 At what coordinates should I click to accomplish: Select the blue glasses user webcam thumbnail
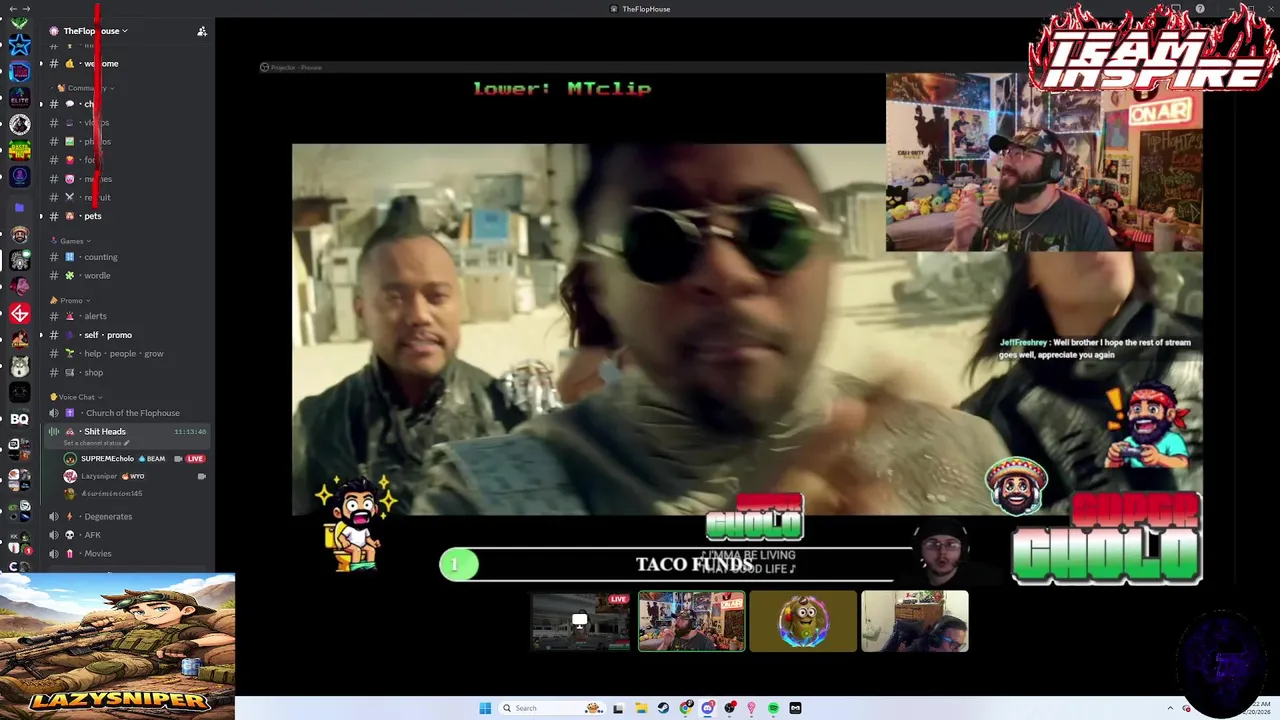(915, 621)
